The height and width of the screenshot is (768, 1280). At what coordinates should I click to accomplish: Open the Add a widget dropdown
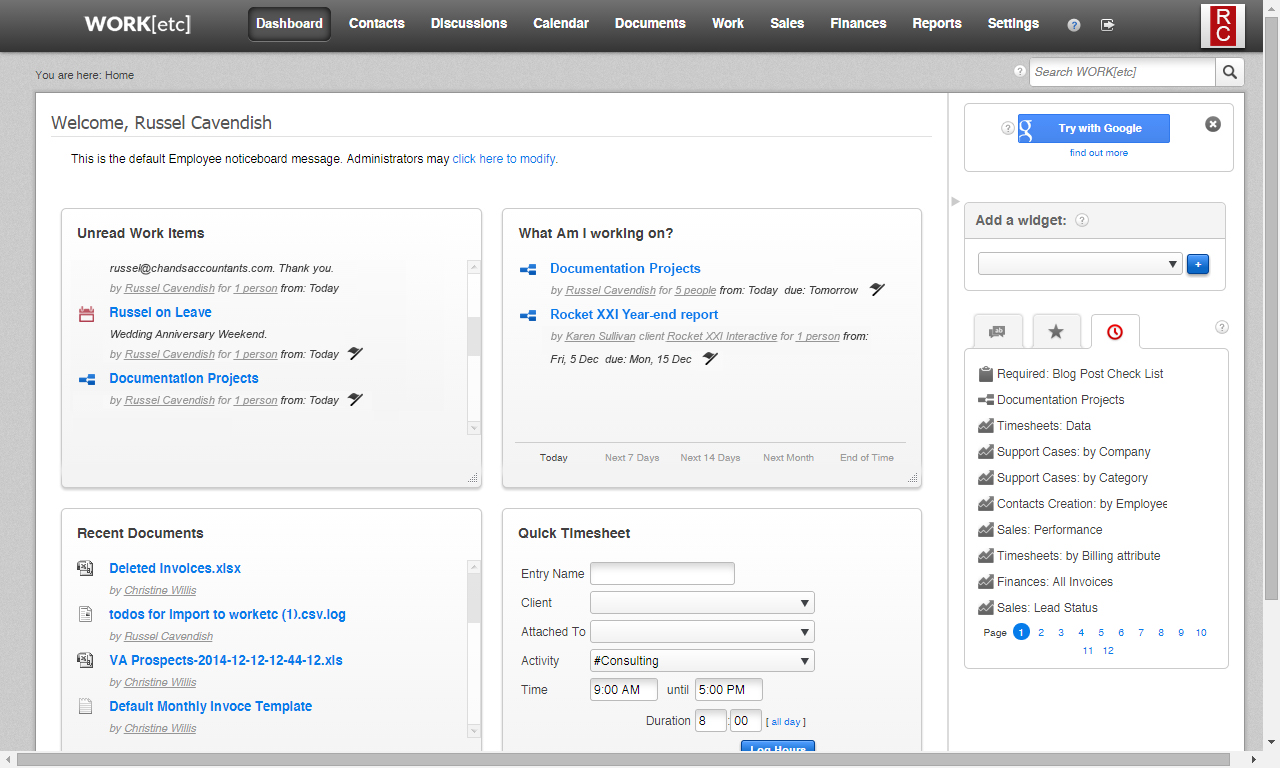click(1080, 265)
